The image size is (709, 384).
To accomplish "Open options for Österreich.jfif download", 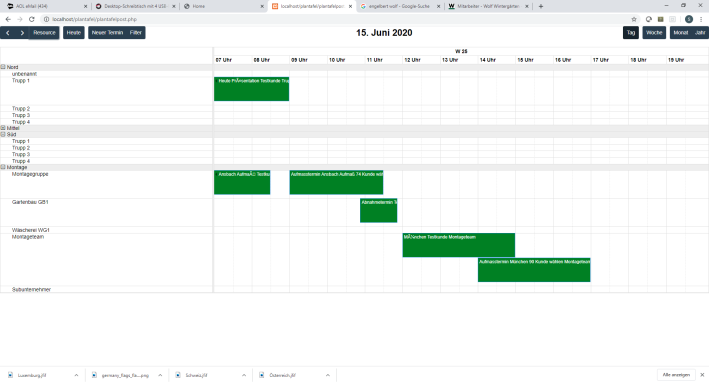I will click(328, 375).
